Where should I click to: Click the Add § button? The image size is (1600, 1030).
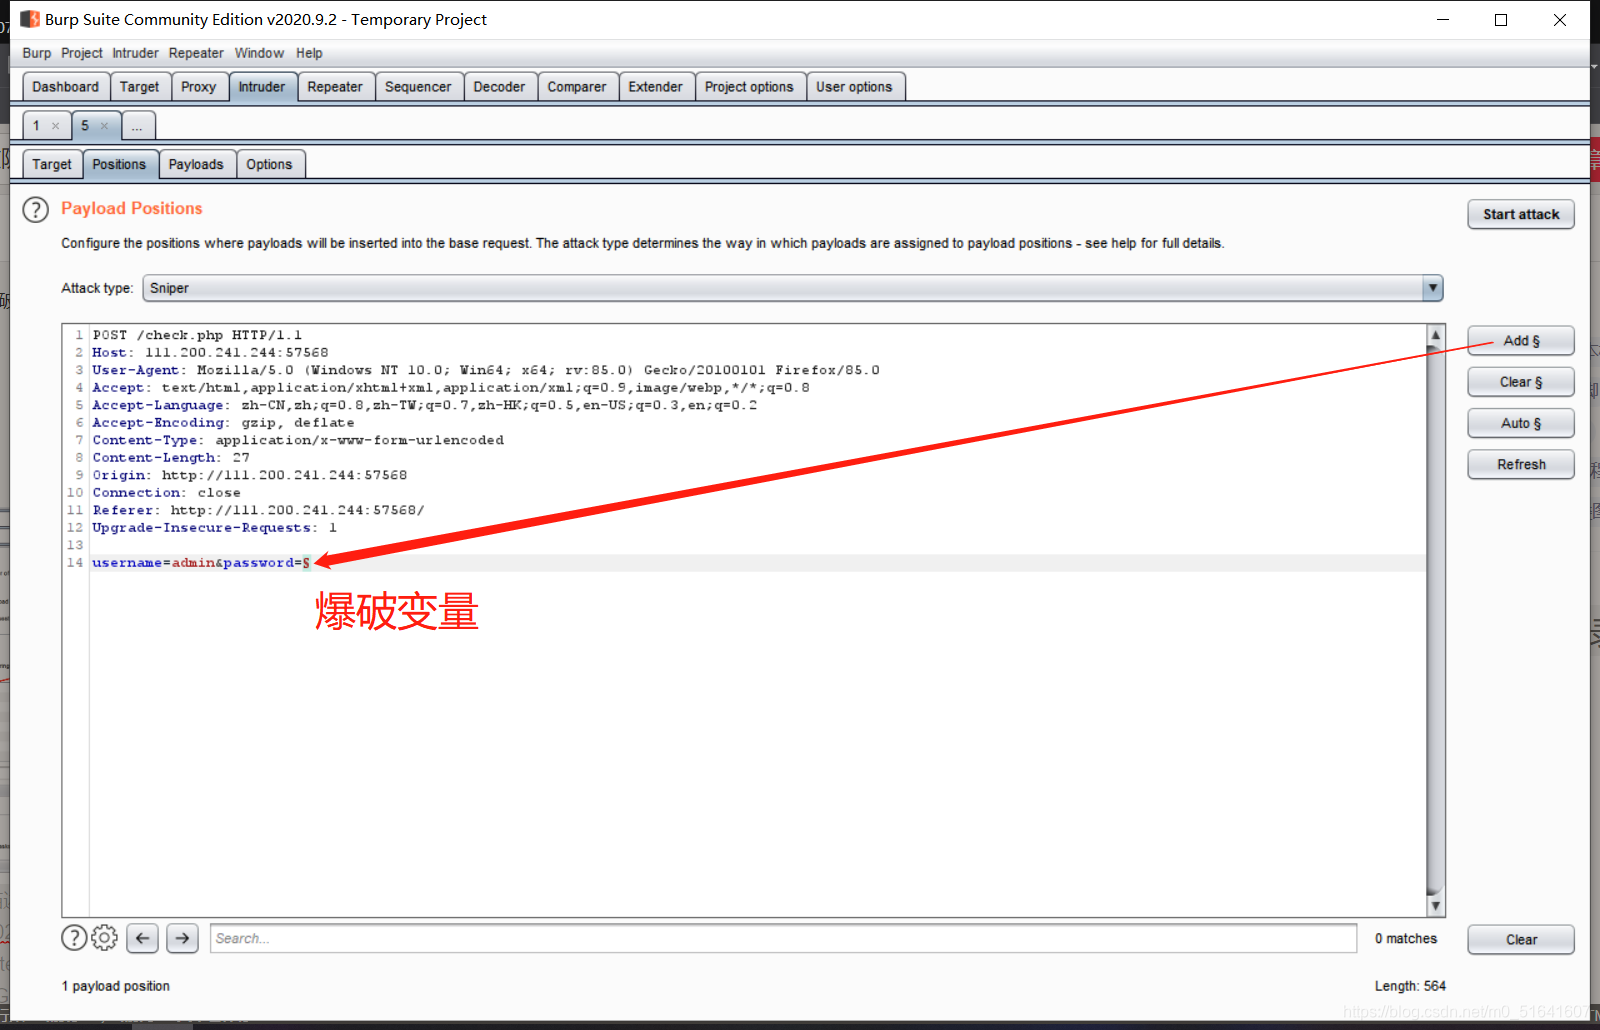[1521, 341]
